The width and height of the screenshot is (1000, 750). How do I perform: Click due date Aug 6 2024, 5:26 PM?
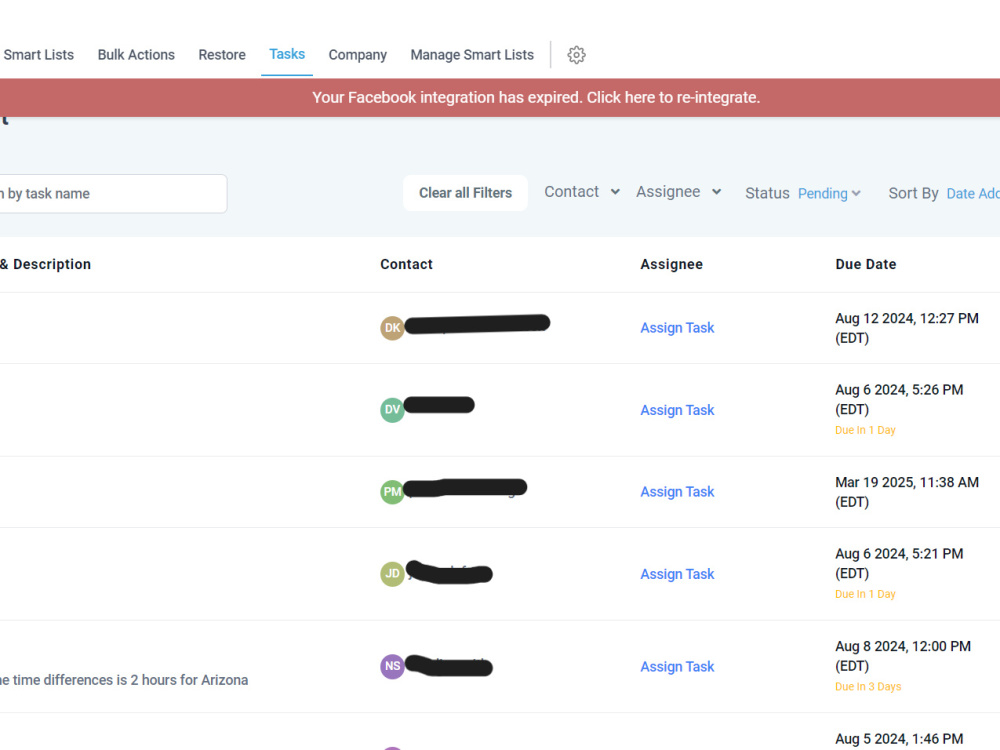pyautogui.click(x=899, y=399)
